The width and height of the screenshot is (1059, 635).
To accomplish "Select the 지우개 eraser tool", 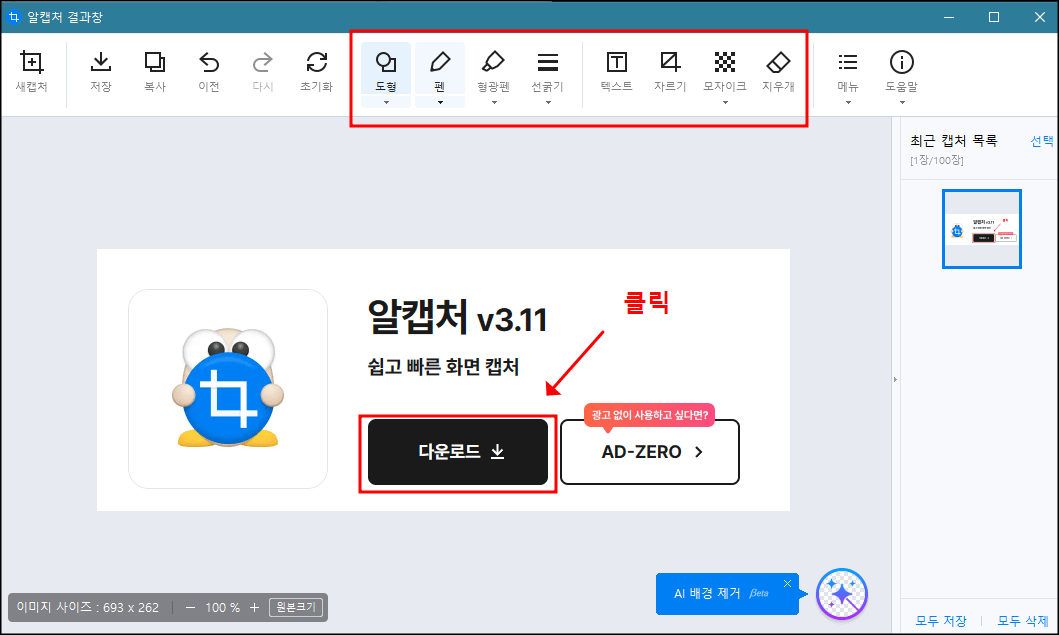I will coord(778,71).
